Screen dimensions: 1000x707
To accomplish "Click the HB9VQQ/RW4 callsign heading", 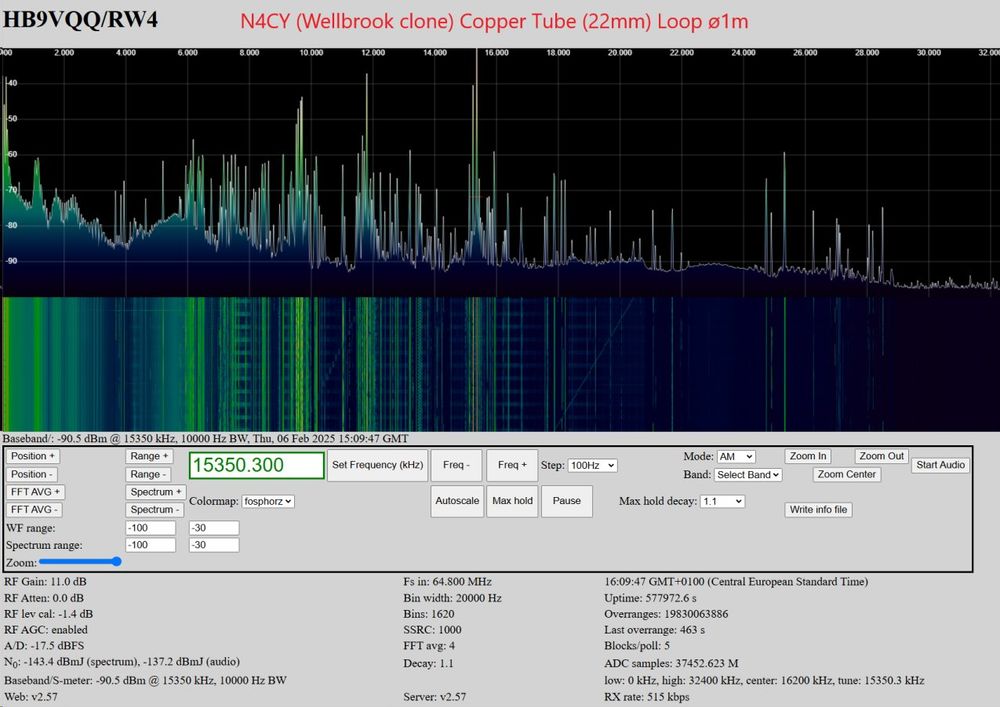I will (80, 20).
